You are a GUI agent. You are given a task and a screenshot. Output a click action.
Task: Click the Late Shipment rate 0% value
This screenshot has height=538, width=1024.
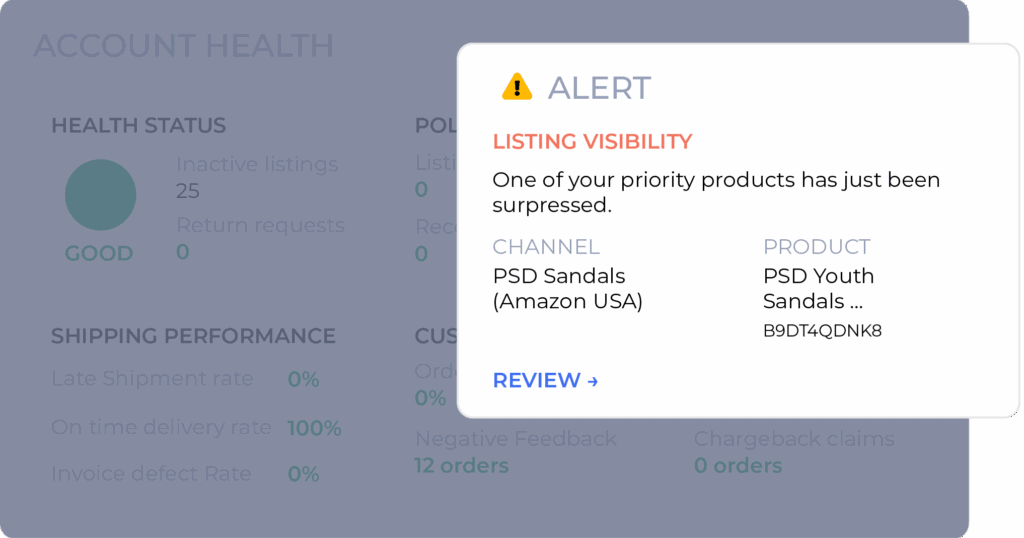(x=304, y=379)
